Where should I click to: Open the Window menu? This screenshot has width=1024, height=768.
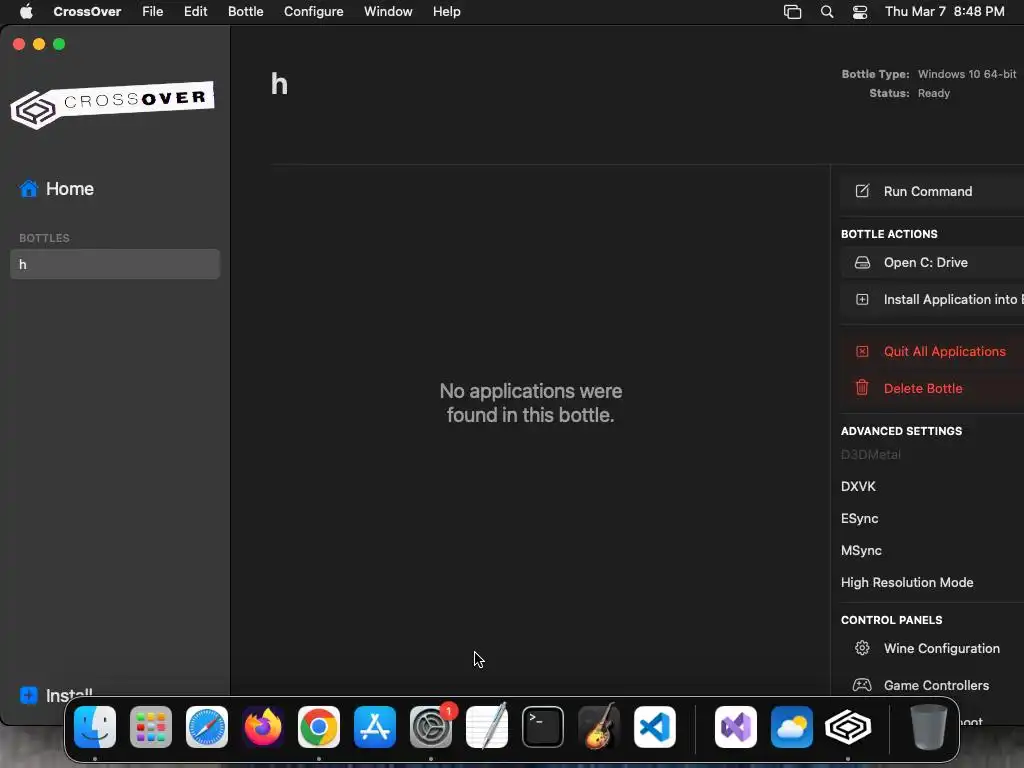(x=388, y=12)
